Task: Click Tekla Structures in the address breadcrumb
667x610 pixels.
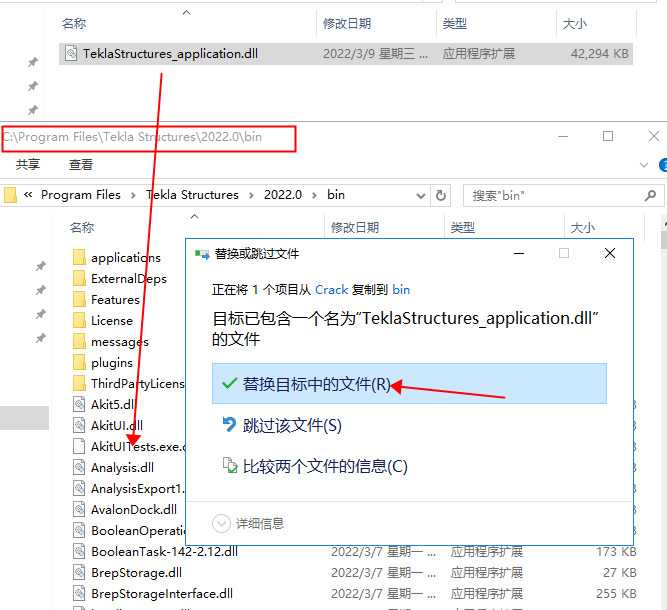Action: pos(192,195)
